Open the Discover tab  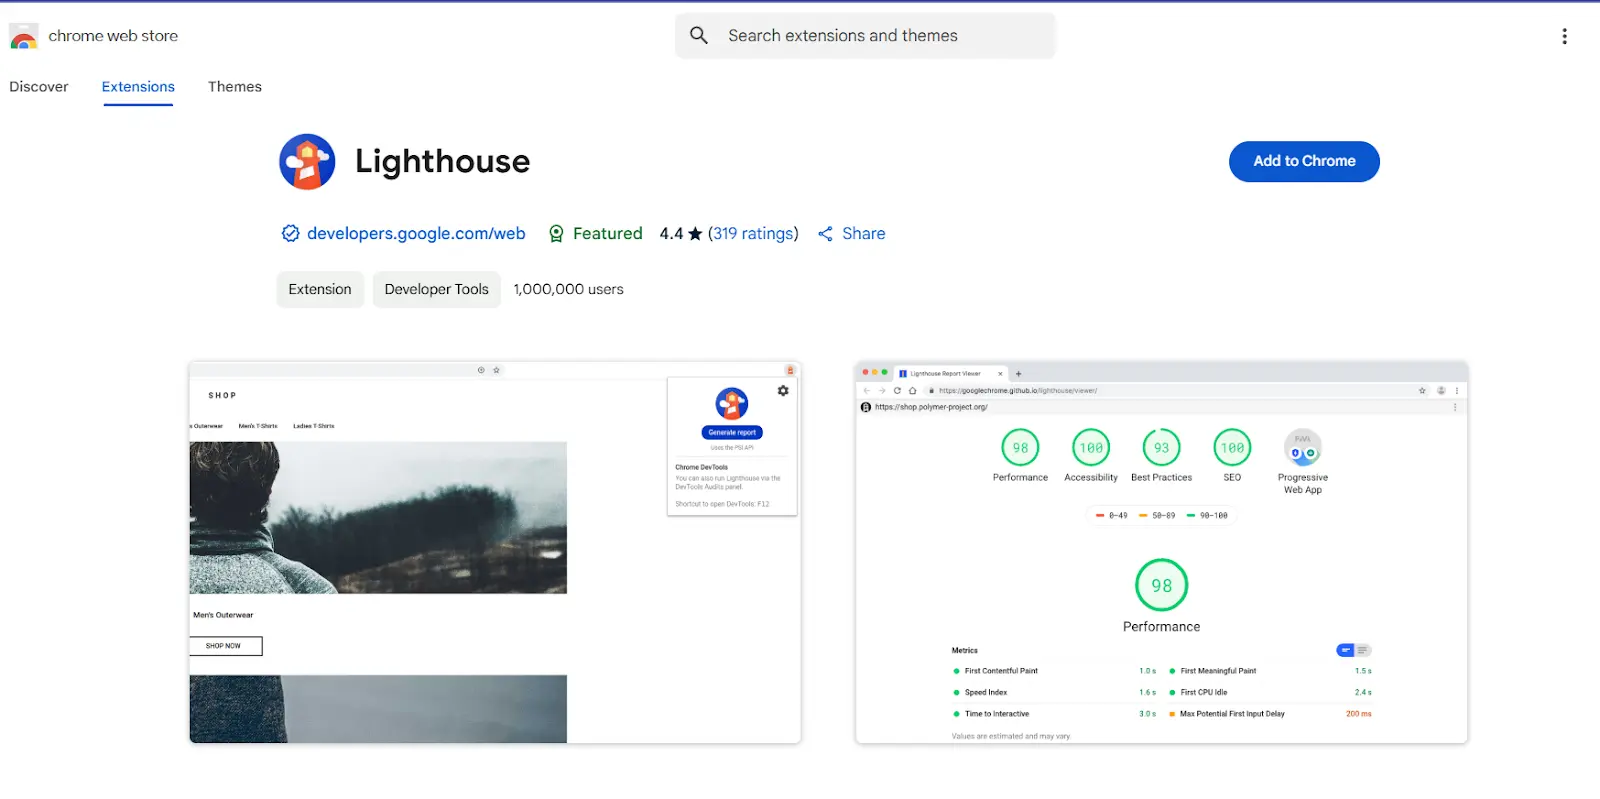[x=39, y=87]
